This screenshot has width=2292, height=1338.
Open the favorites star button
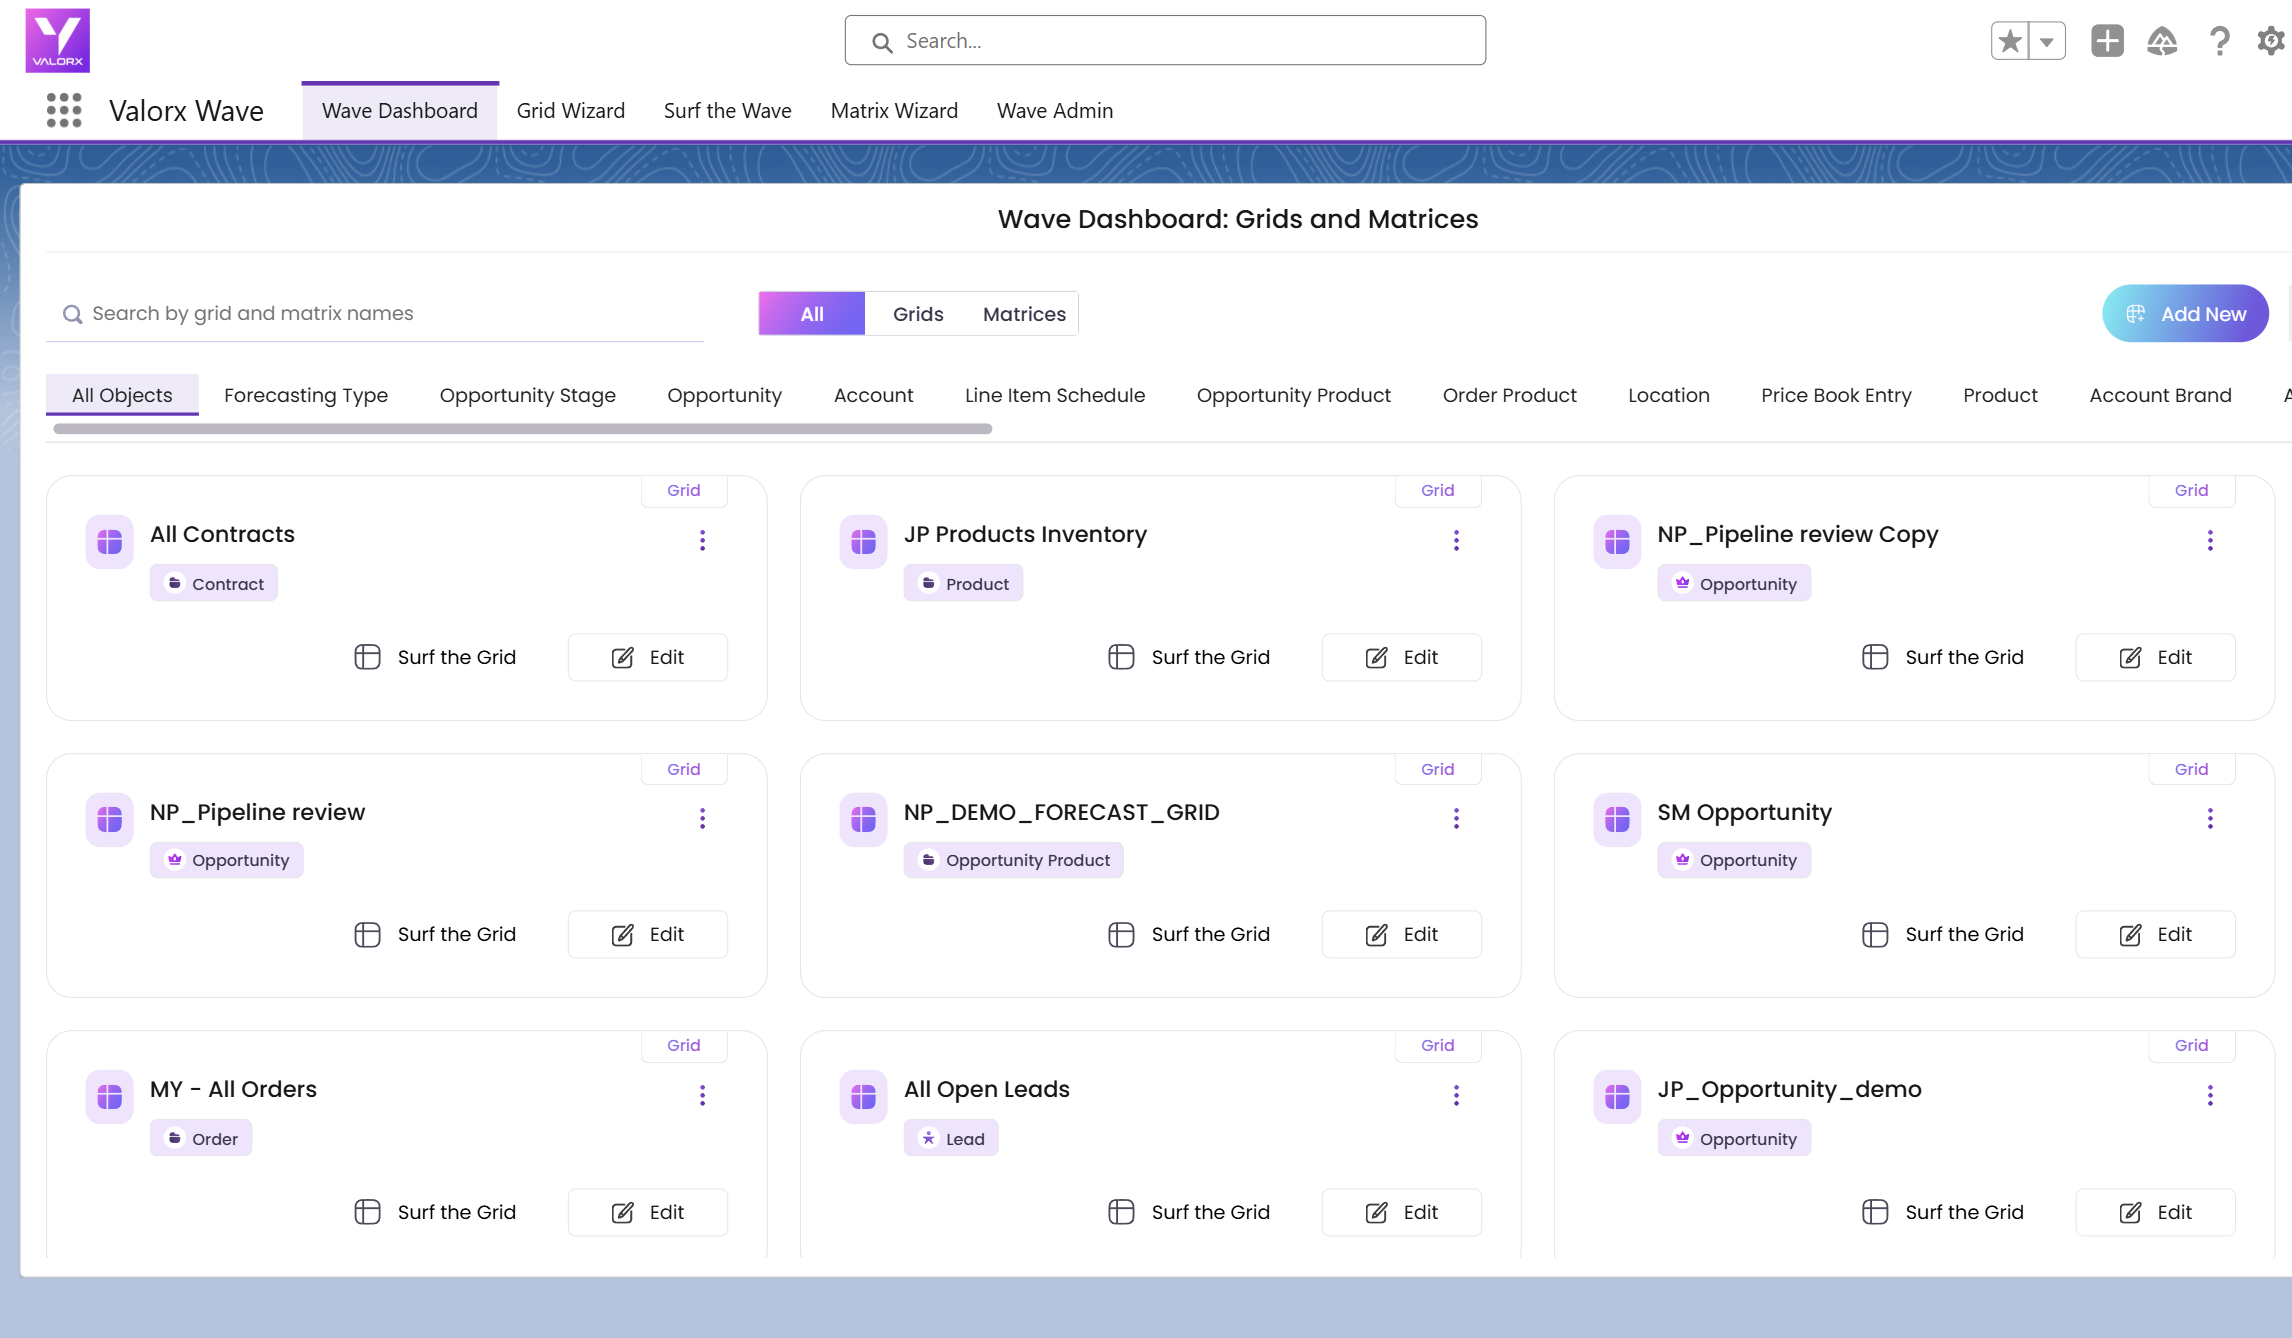coord(2010,41)
